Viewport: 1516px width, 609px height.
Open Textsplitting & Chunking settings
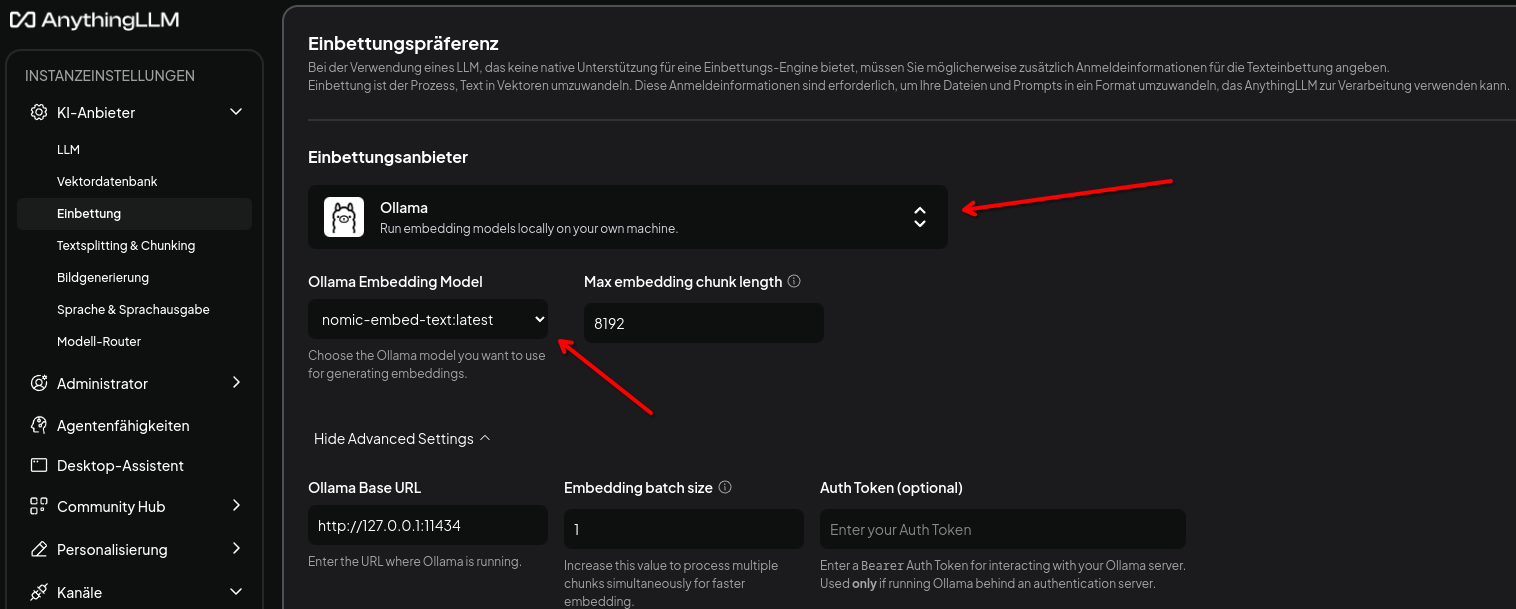point(126,245)
